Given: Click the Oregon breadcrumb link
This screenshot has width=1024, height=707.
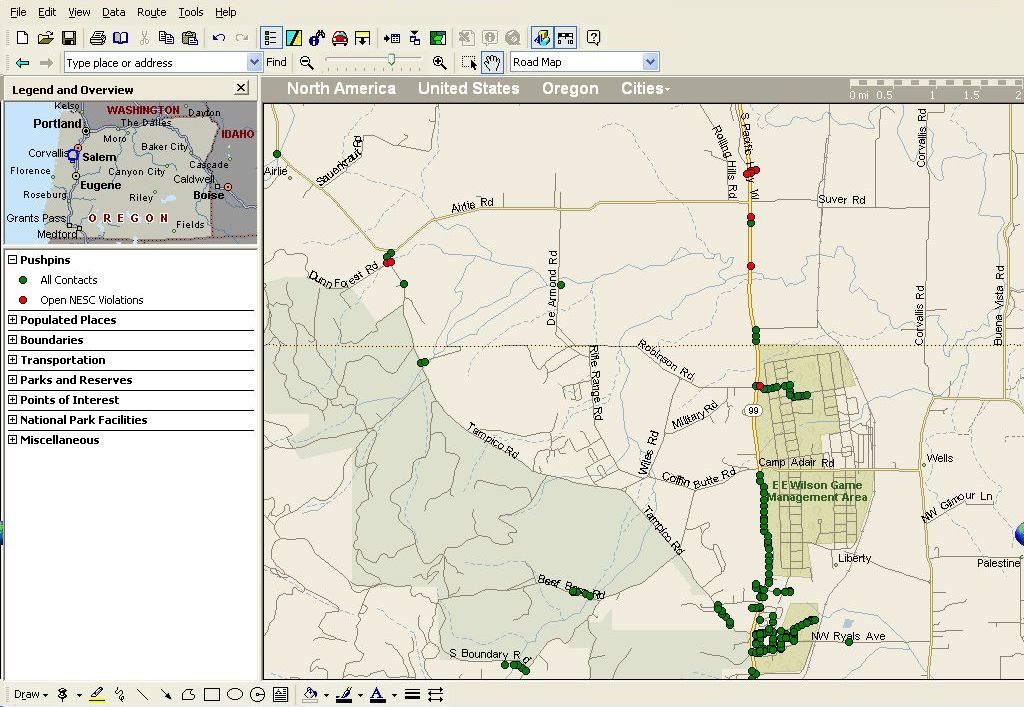Looking at the screenshot, I should pyautogui.click(x=570, y=88).
